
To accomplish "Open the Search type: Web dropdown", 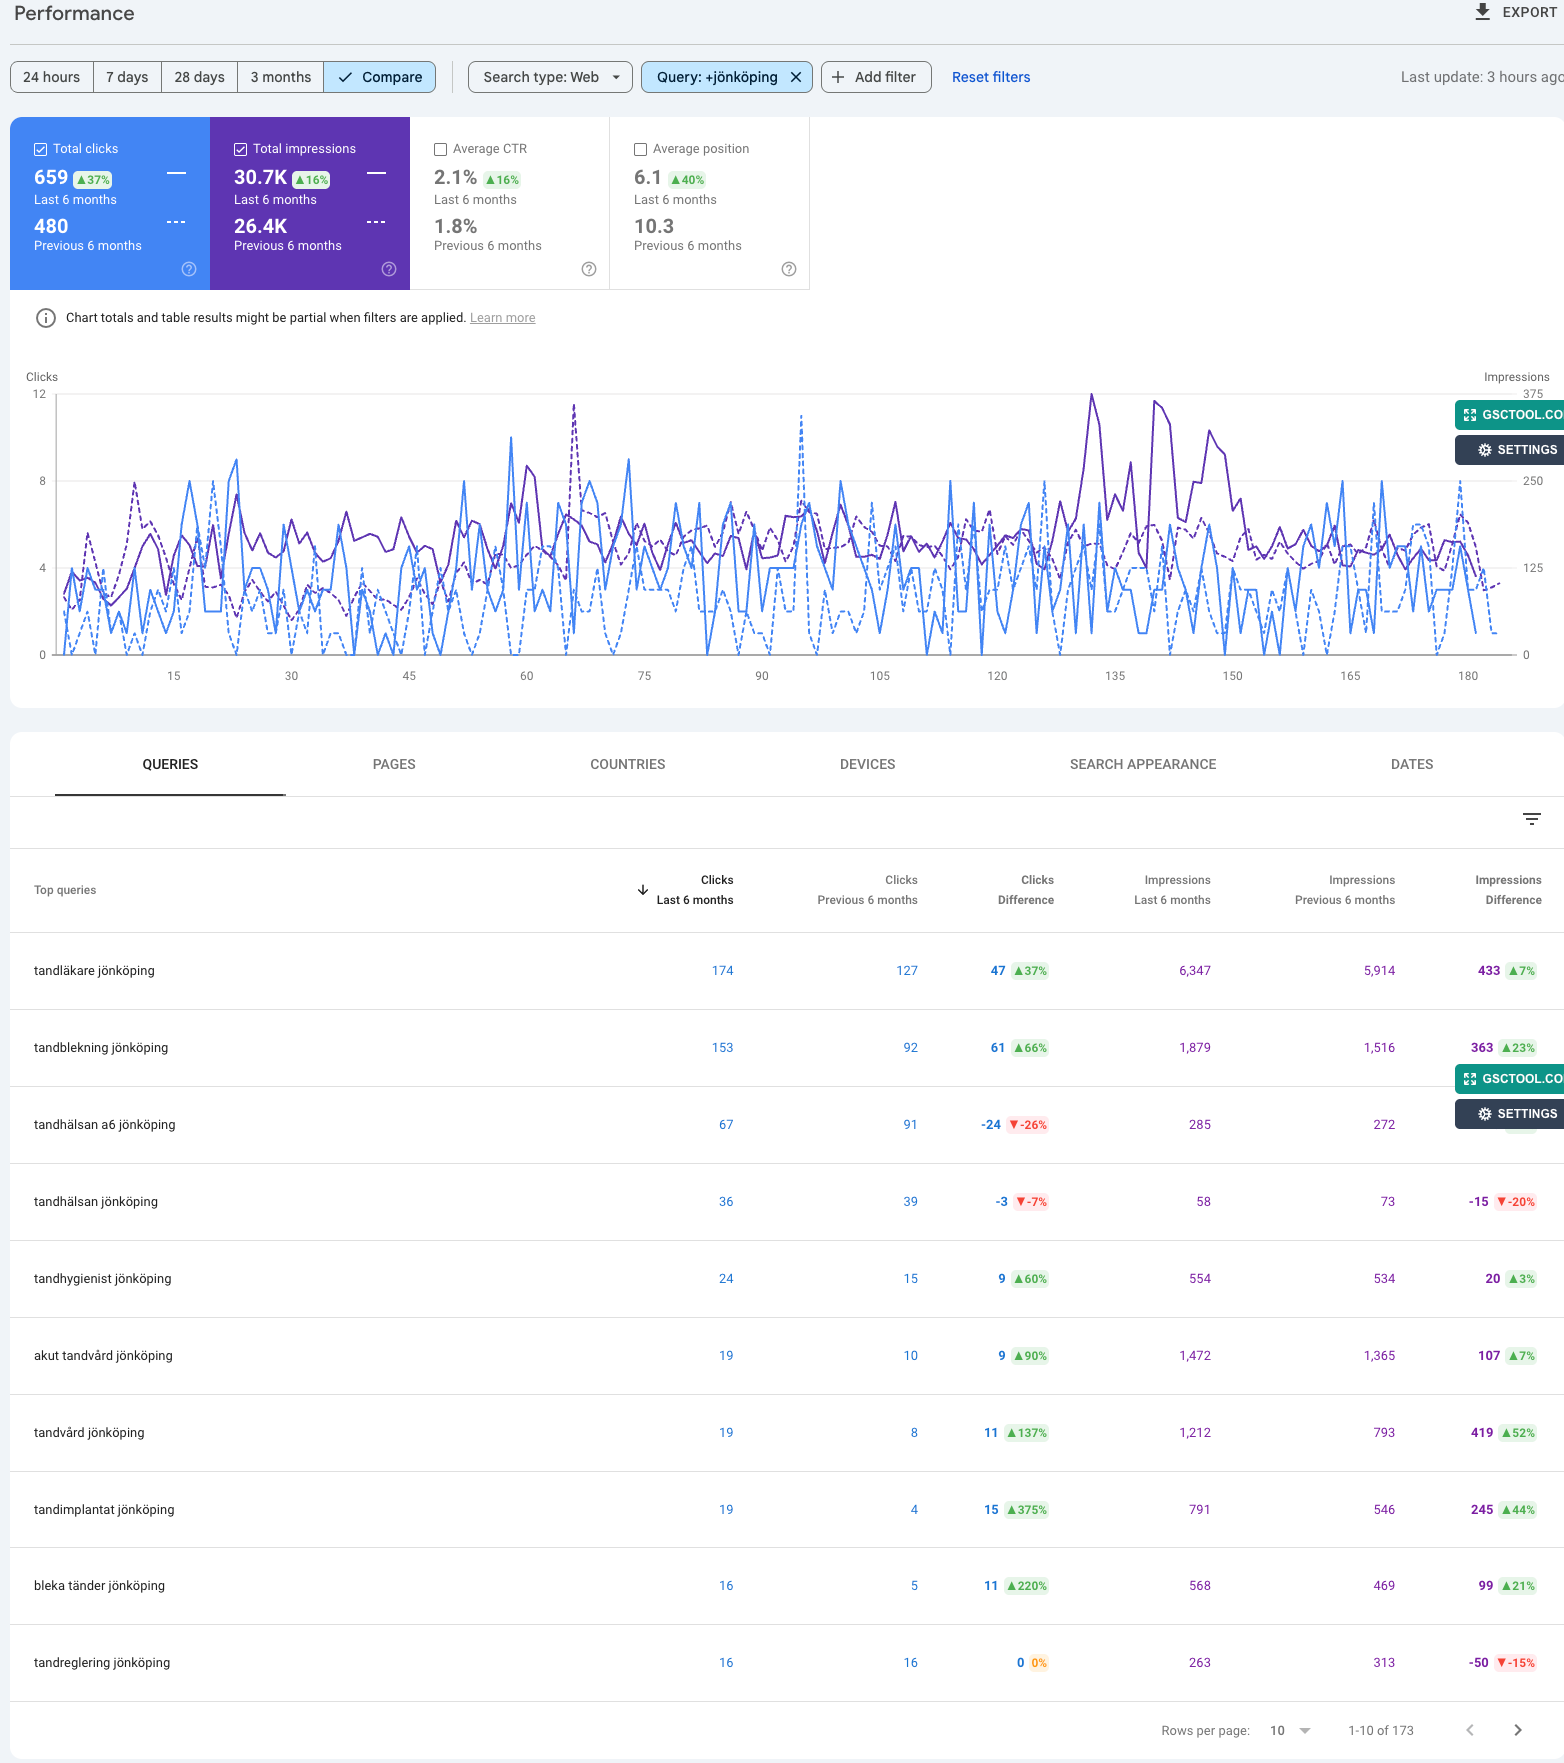I will 550,77.
